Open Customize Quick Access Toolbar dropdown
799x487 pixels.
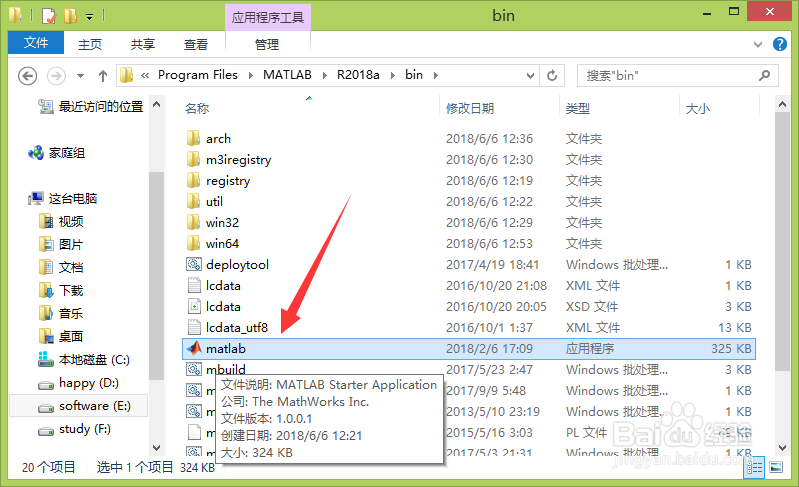pyautogui.click(x=89, y=17)
